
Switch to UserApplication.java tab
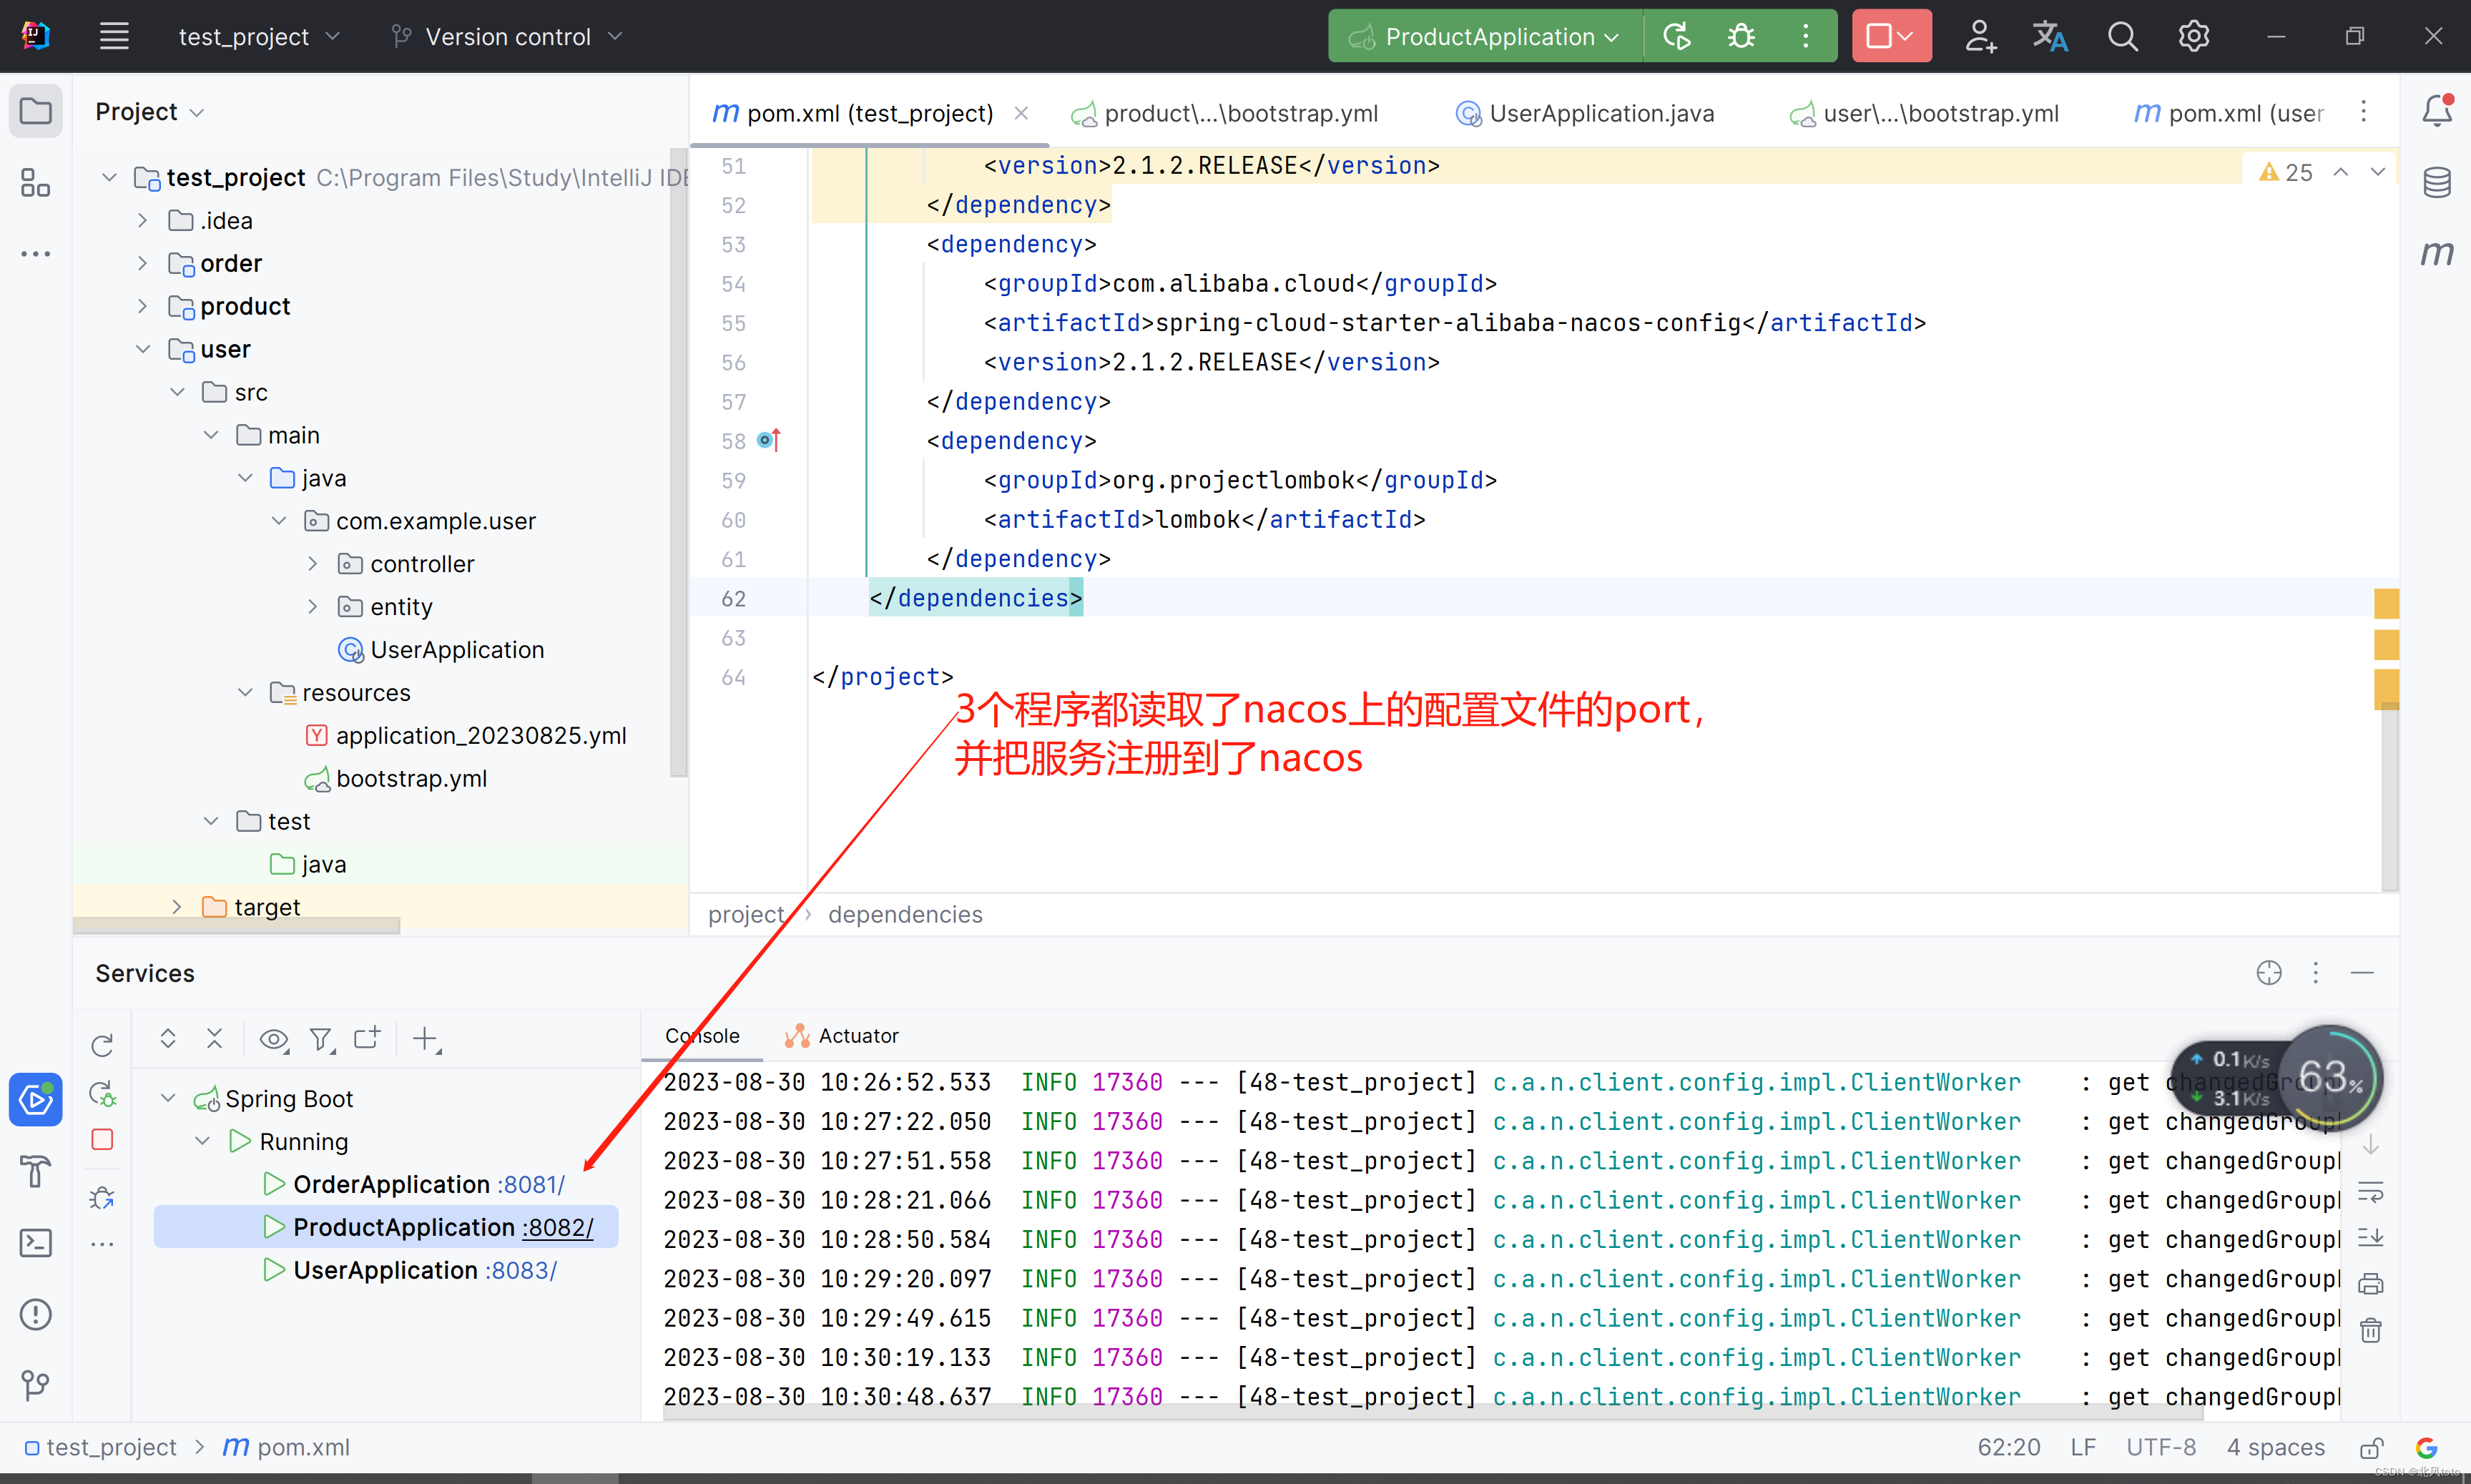pos(1585,113)
